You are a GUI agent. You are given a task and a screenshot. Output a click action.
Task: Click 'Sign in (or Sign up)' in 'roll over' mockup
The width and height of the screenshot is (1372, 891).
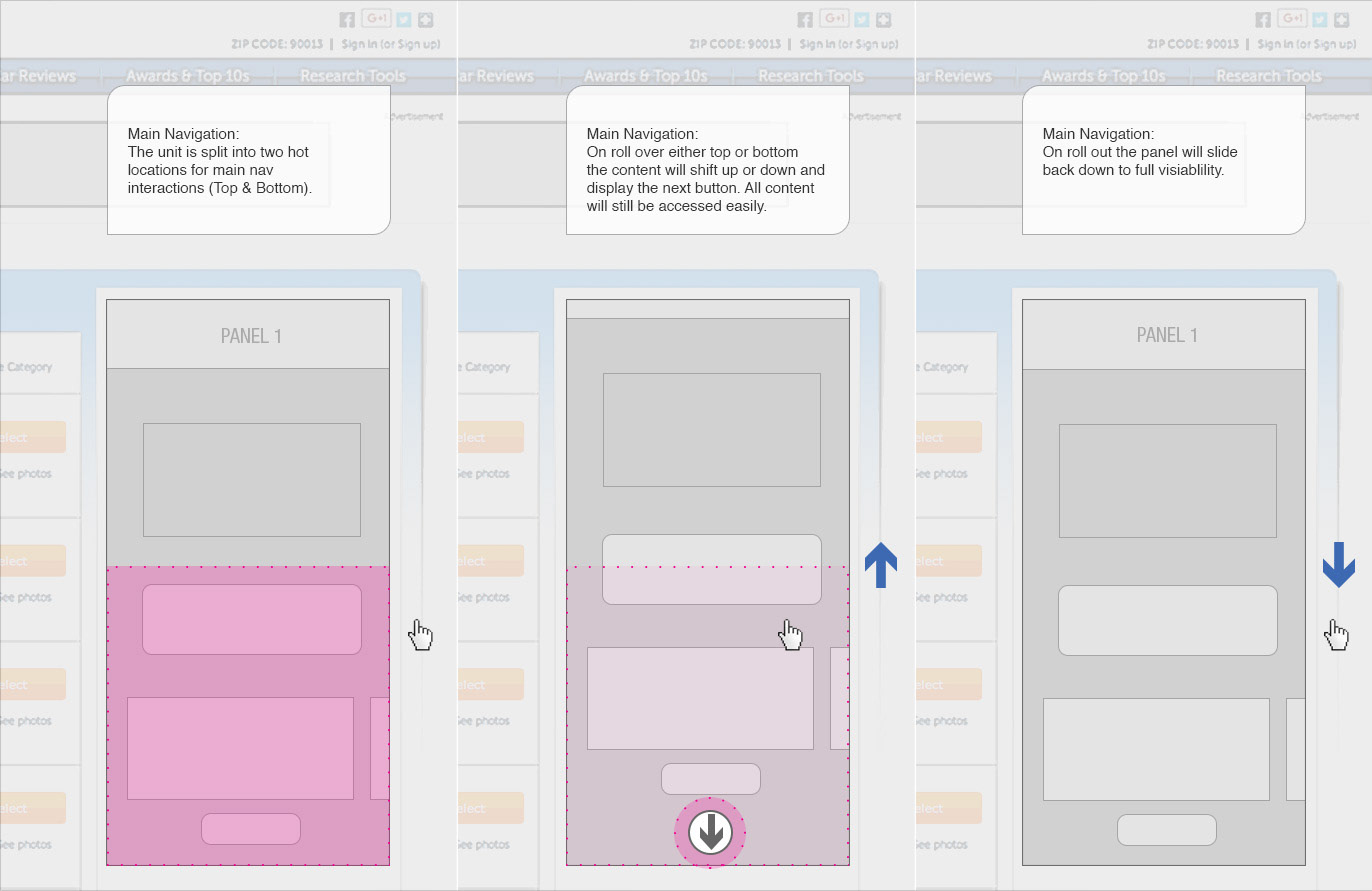pos(849,44)
